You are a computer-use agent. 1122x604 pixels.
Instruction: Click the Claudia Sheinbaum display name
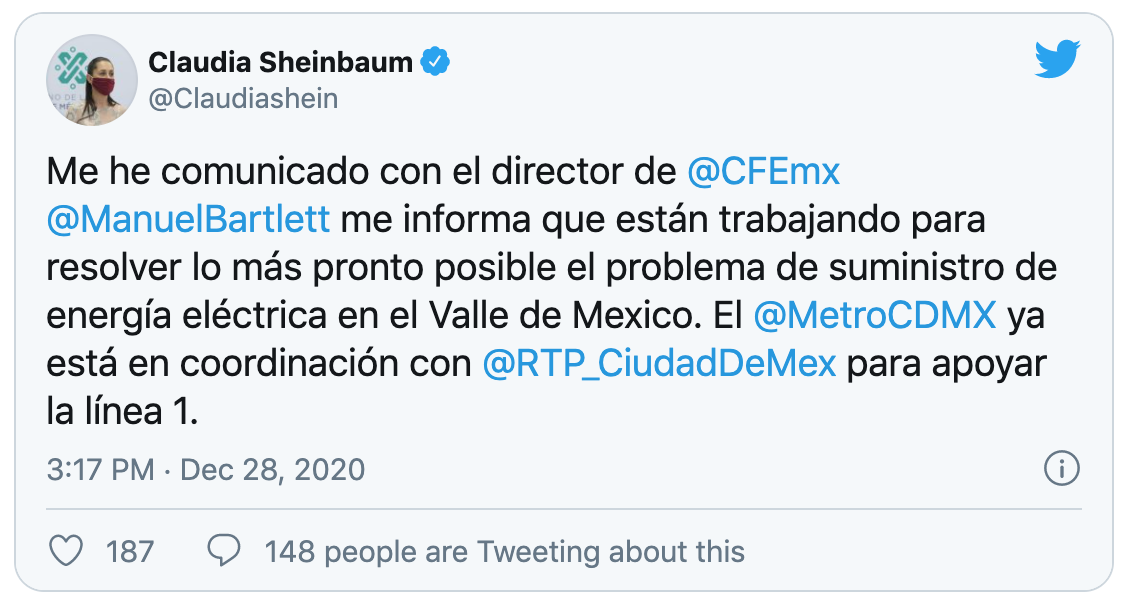coord(280,62)
